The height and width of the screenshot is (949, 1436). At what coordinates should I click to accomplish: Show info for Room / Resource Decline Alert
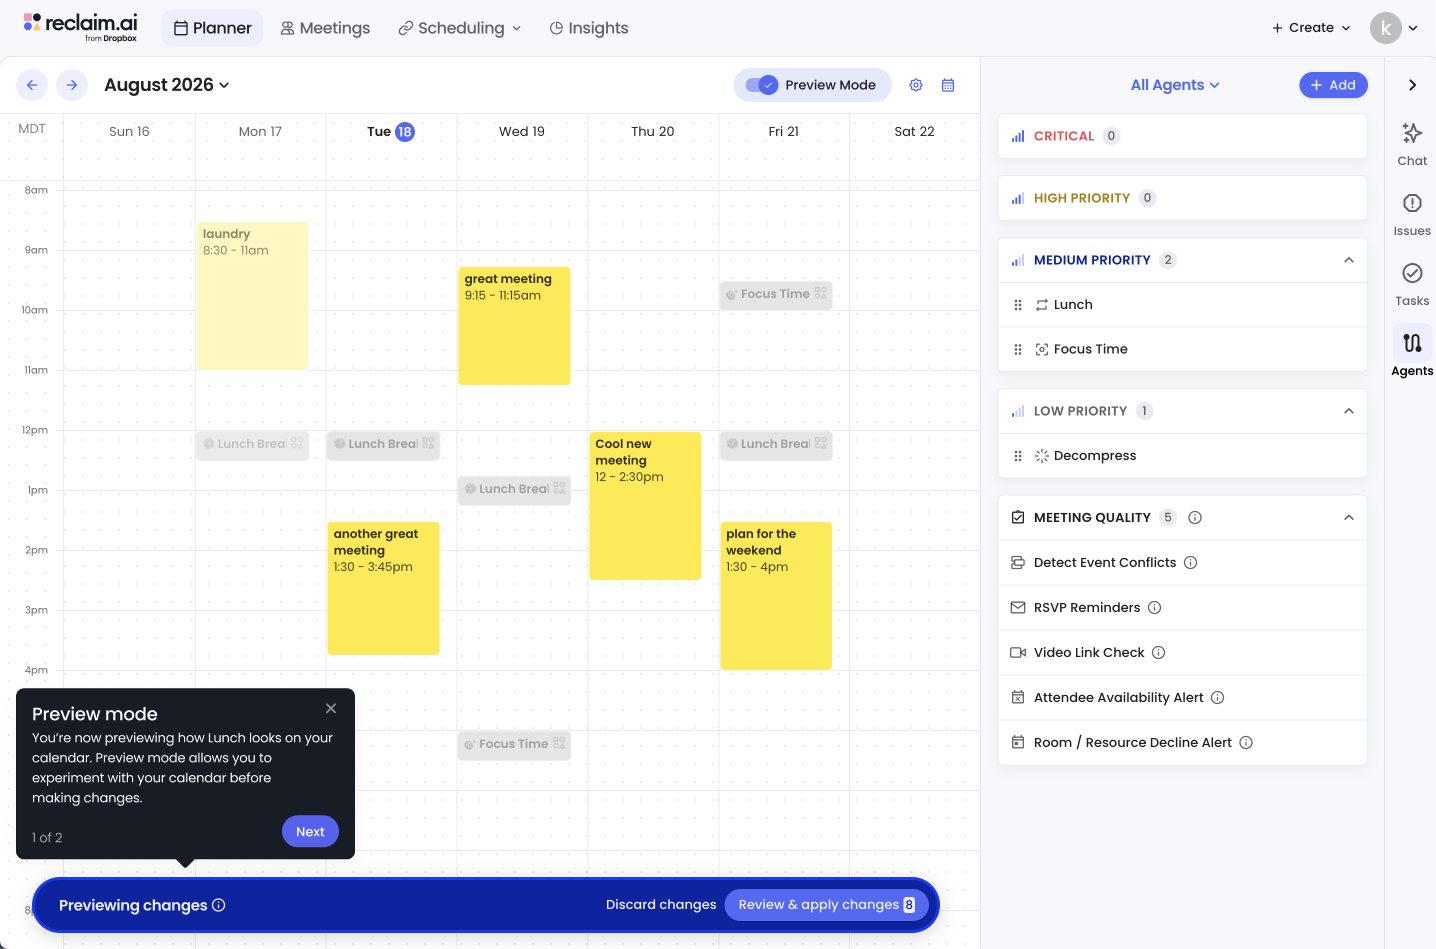[x=1246, y=742]
